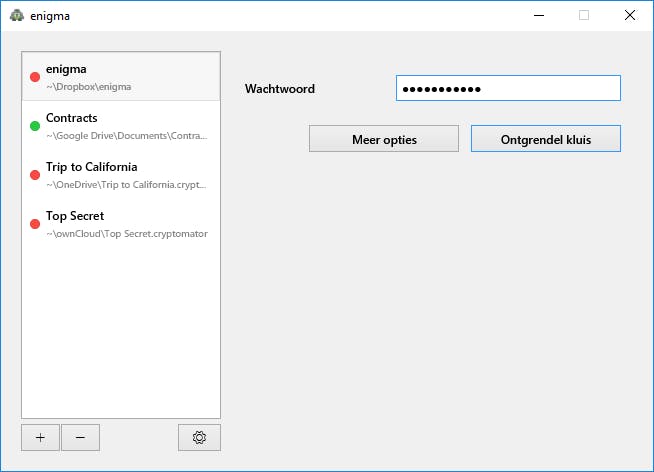Click the ~\Dropbox\enigma path text
The image size is (654, 472).
(x=88, y=87)
